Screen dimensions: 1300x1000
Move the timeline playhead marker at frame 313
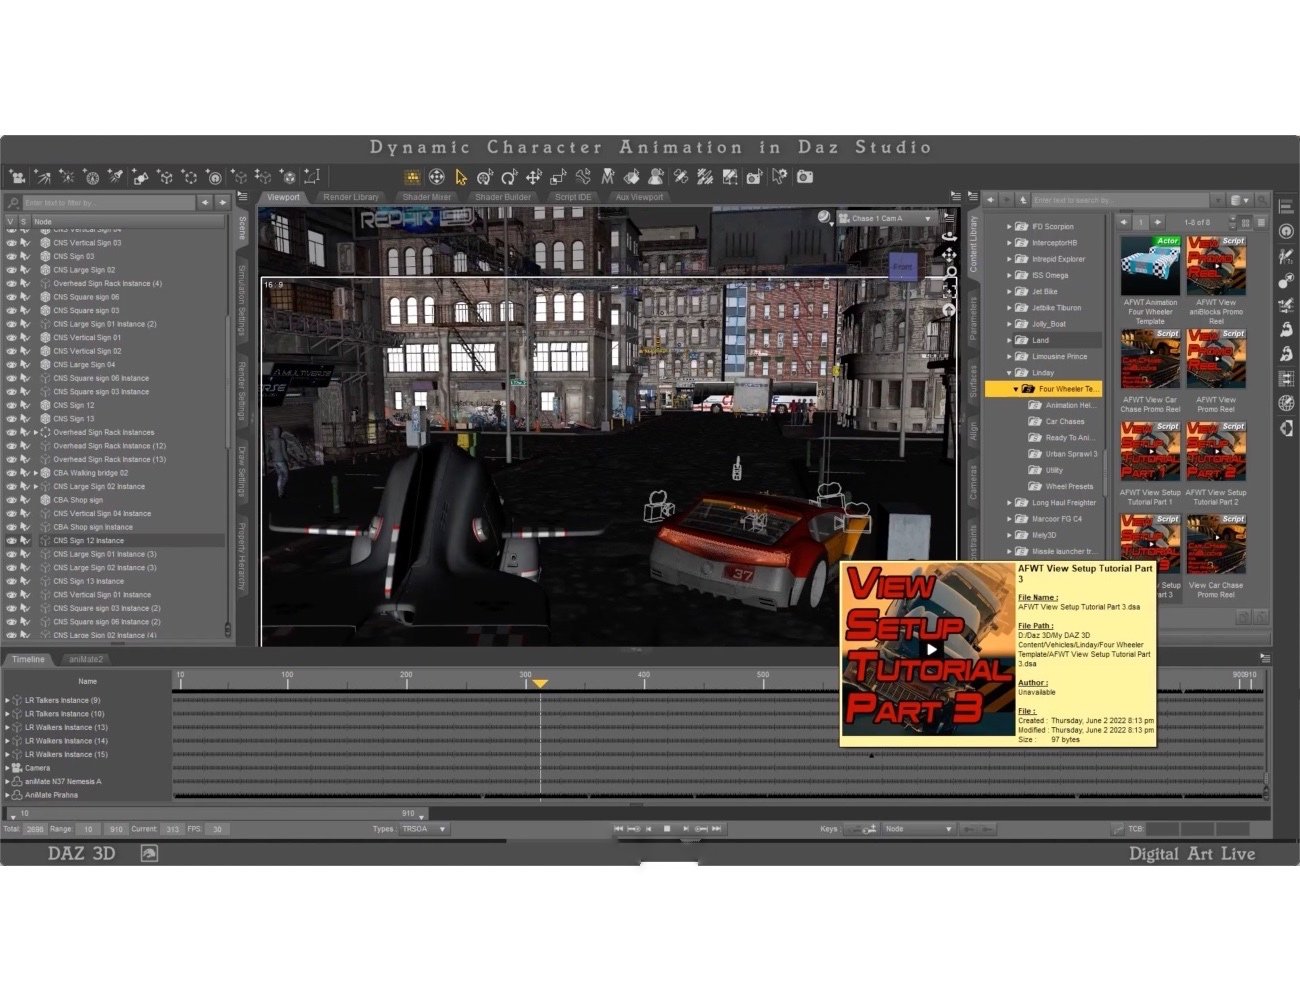point(540,683)
